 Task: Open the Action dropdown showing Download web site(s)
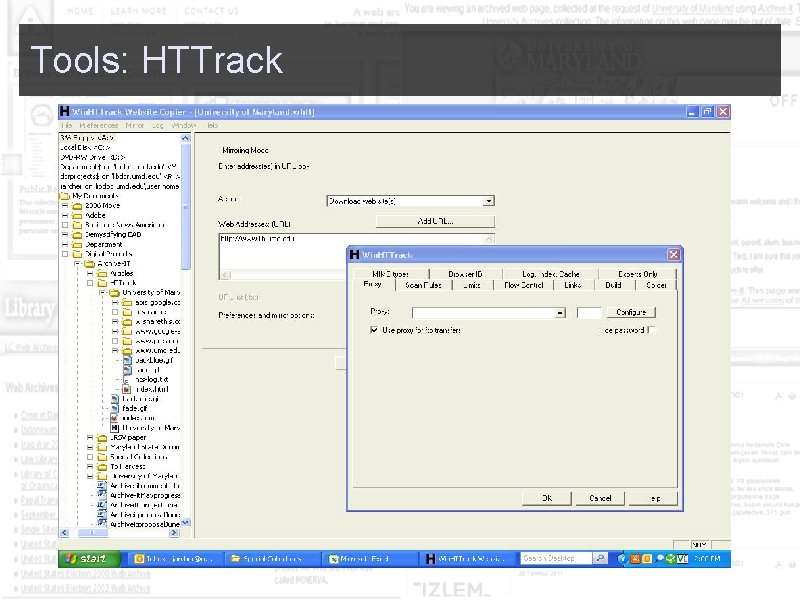point(488,201)
